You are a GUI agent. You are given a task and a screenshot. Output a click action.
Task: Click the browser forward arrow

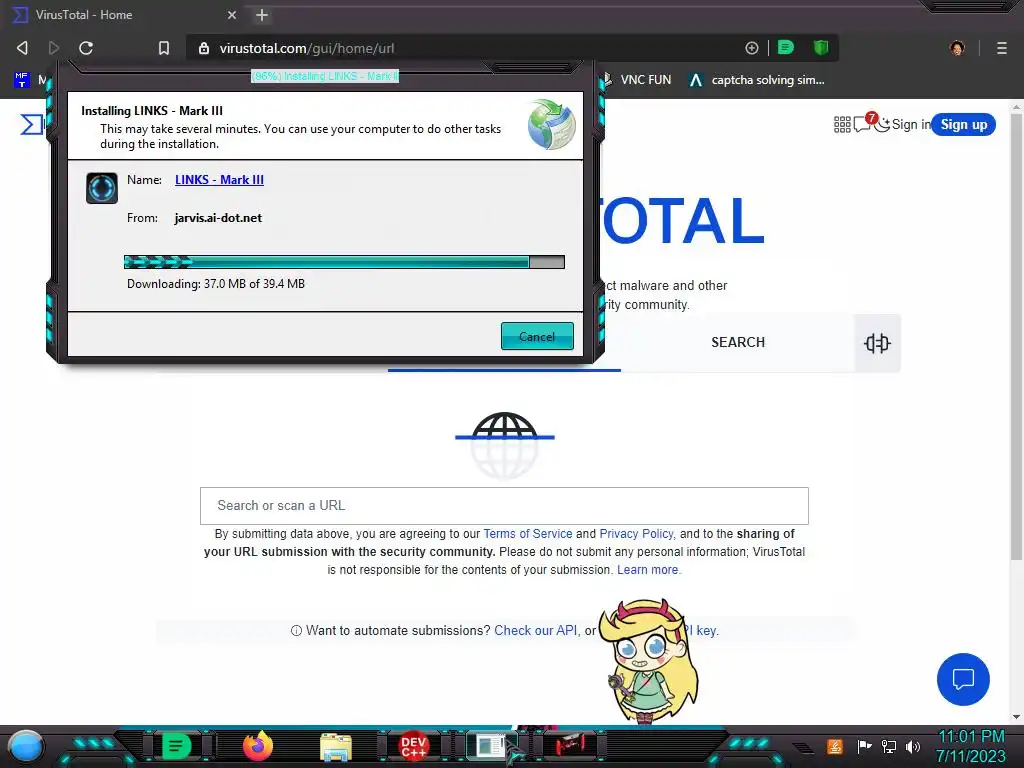tap(54, 48)
